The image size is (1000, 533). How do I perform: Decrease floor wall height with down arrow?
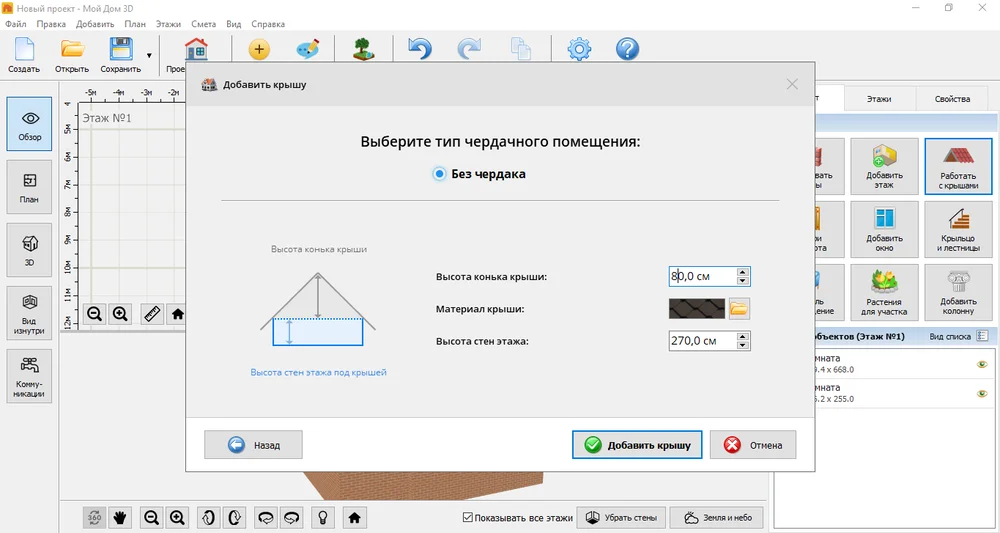click(742, 345)
